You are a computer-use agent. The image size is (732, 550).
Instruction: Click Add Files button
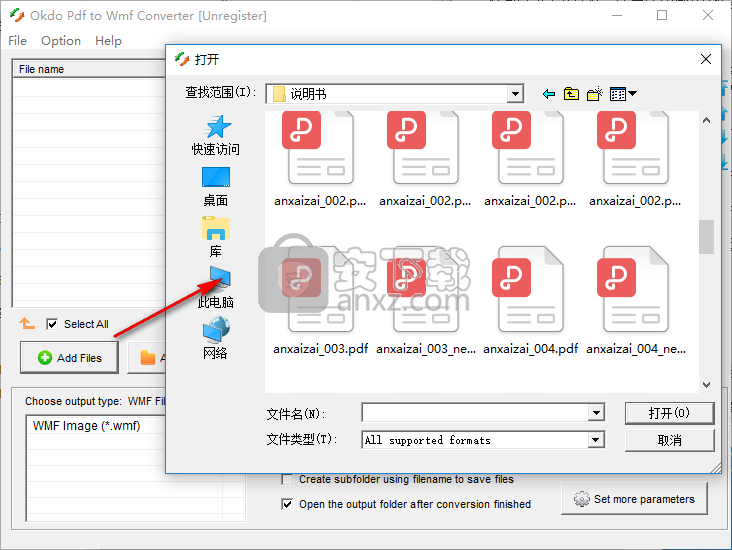pos(69,358)
